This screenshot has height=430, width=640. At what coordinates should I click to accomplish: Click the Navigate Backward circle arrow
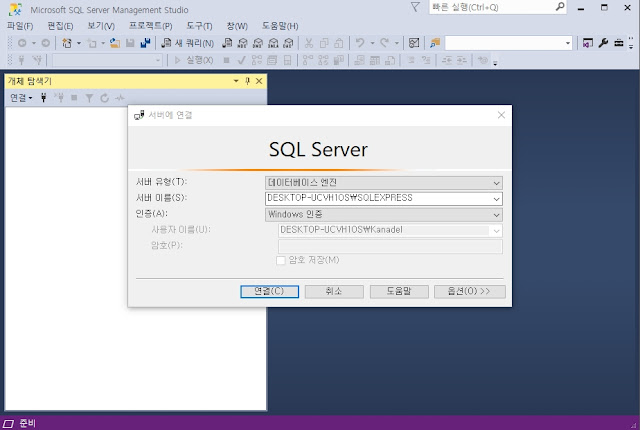click(22, 43)
